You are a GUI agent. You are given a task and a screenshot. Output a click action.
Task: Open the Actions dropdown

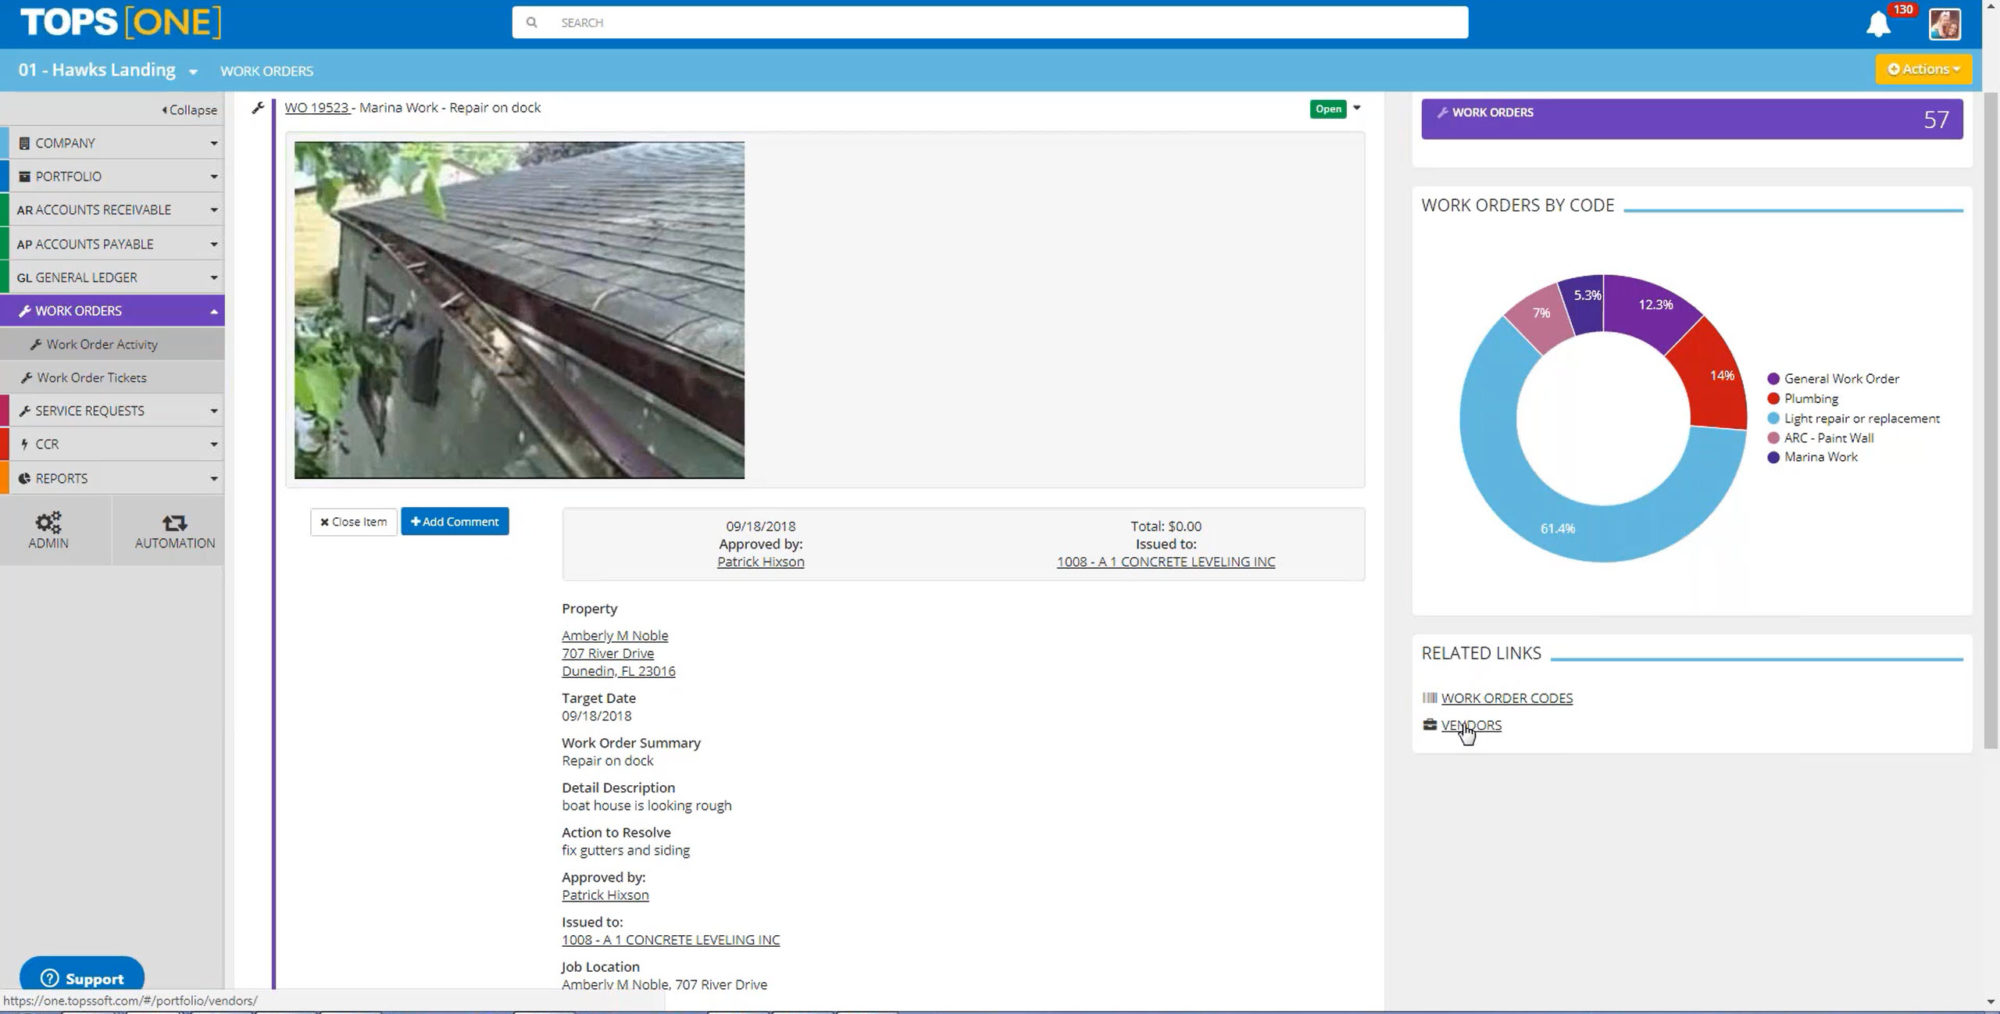1923,69
